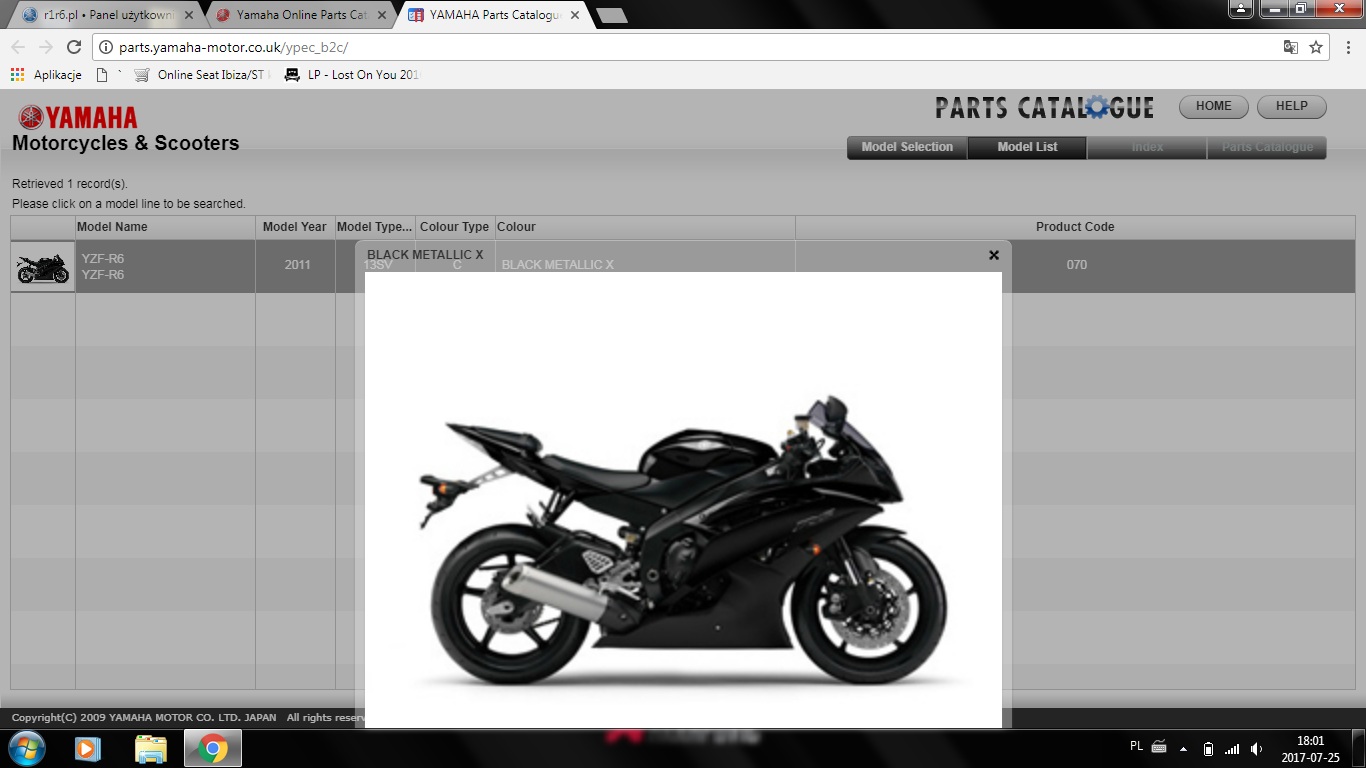1366x768 pixels.
Task: Launch File Explorer from taskbar
Action: (x=151, y=748)
